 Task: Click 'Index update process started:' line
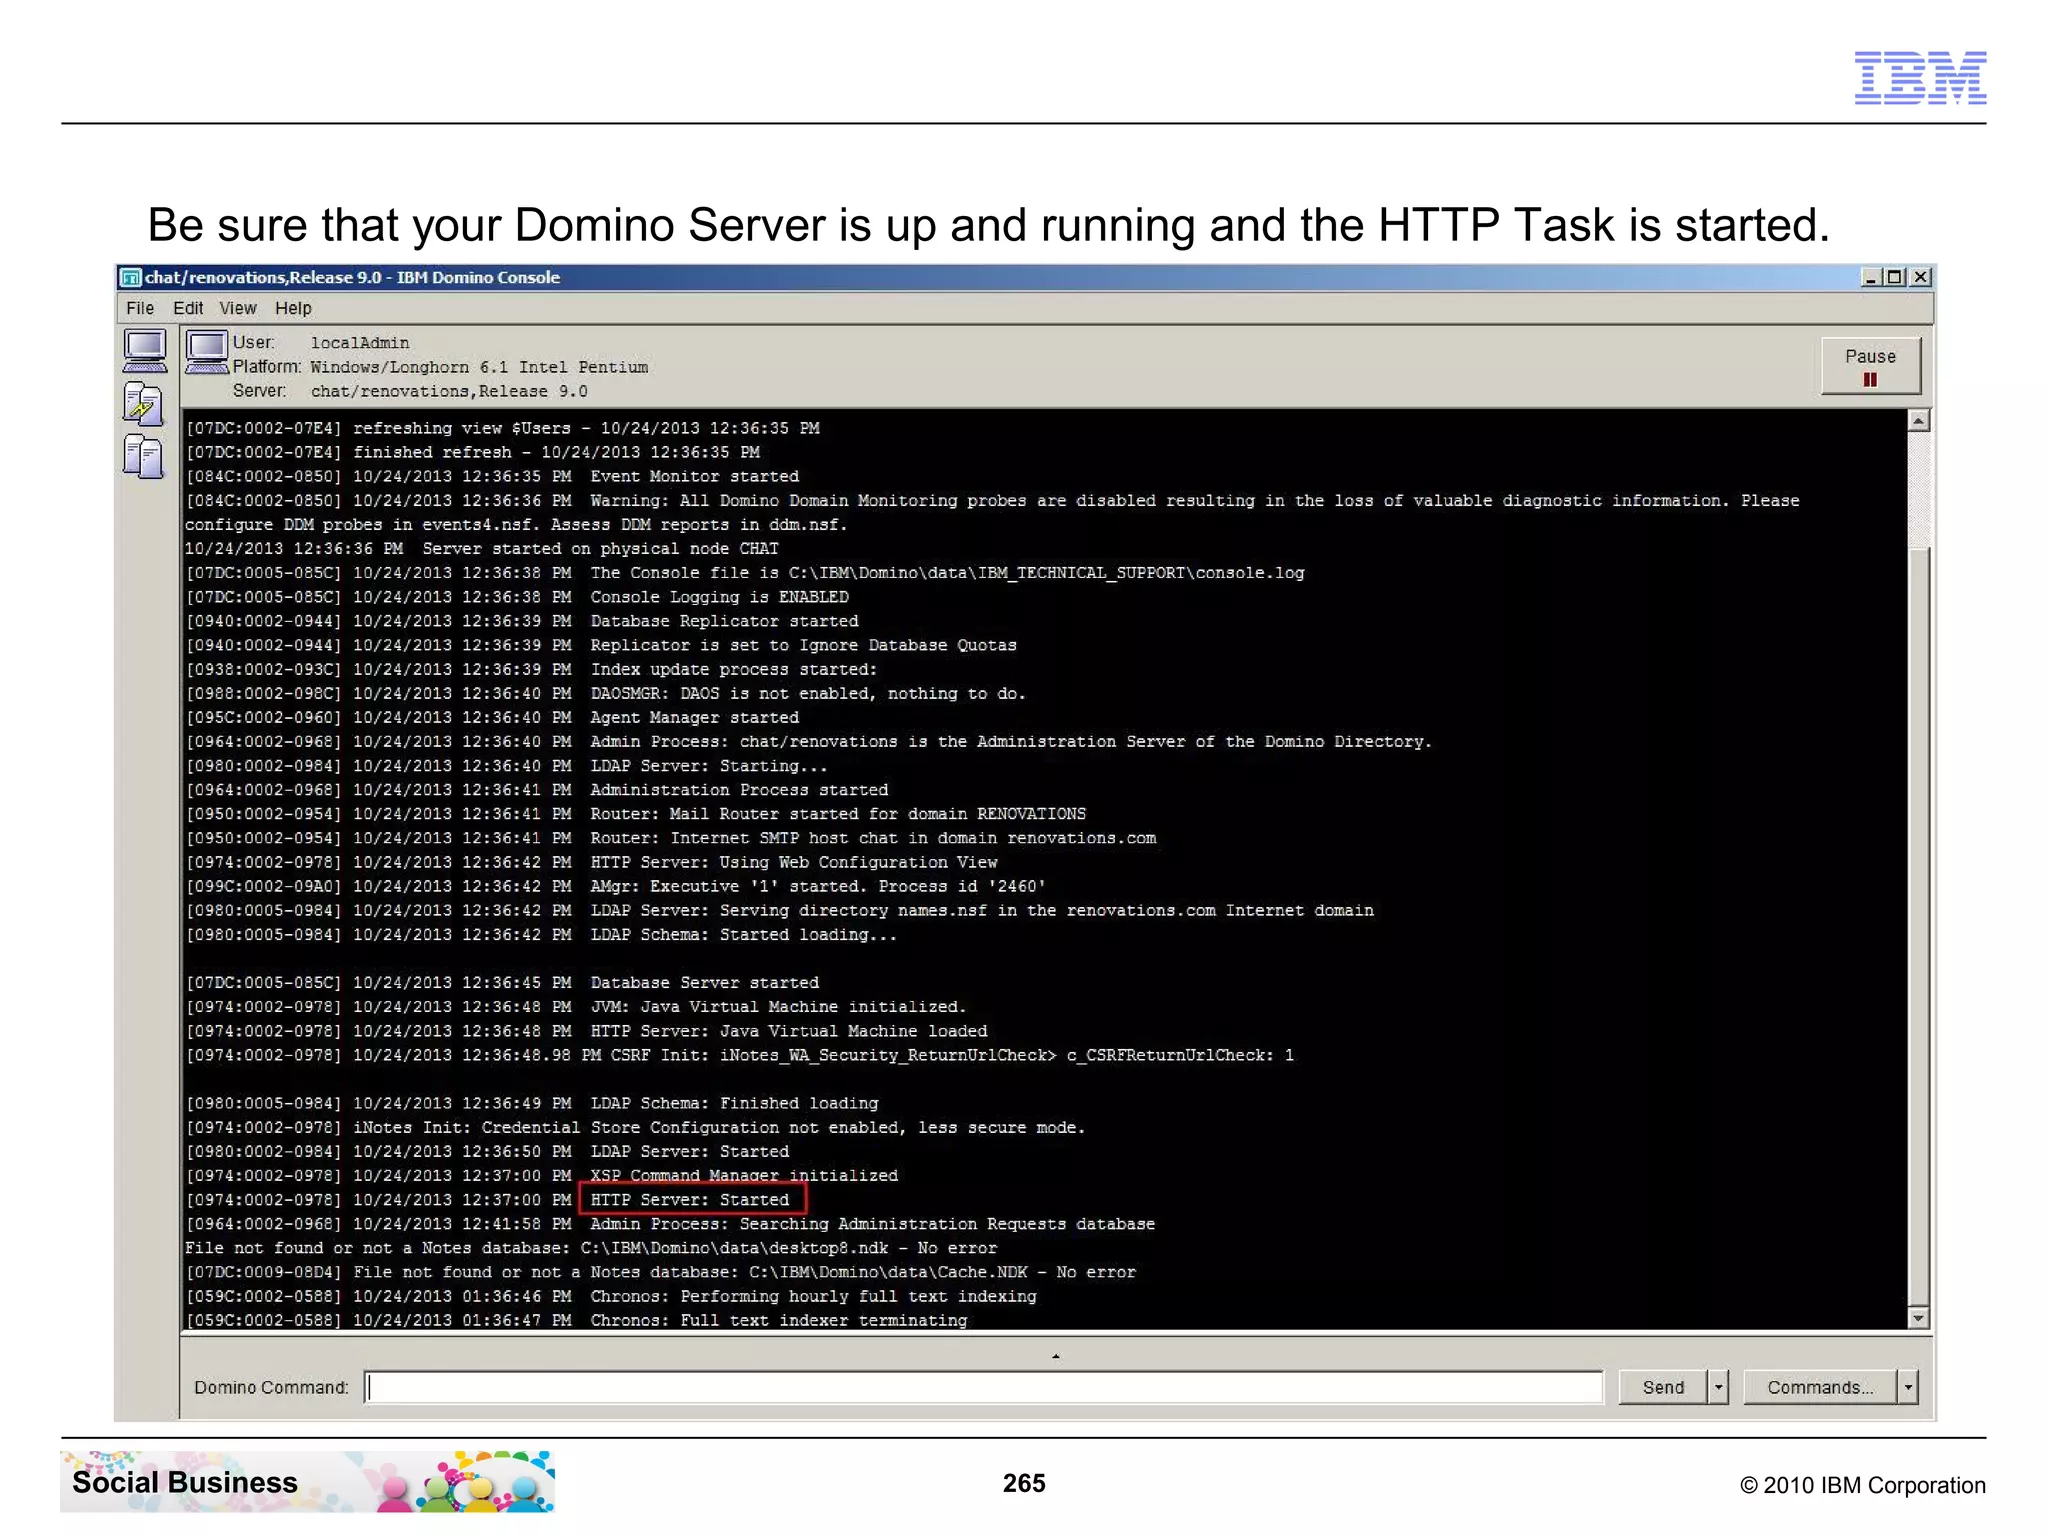tap(734, 670)
